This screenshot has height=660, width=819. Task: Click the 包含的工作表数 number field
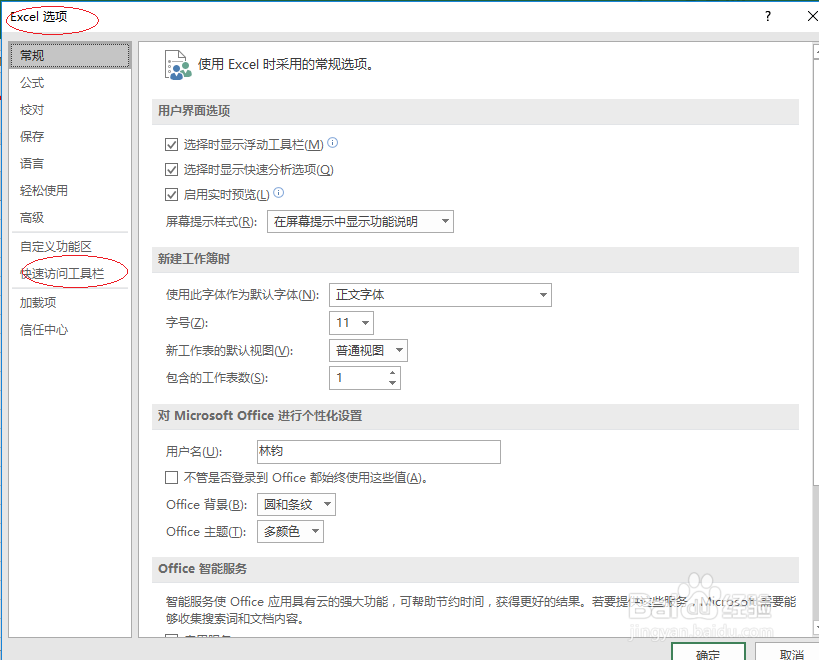359,378
